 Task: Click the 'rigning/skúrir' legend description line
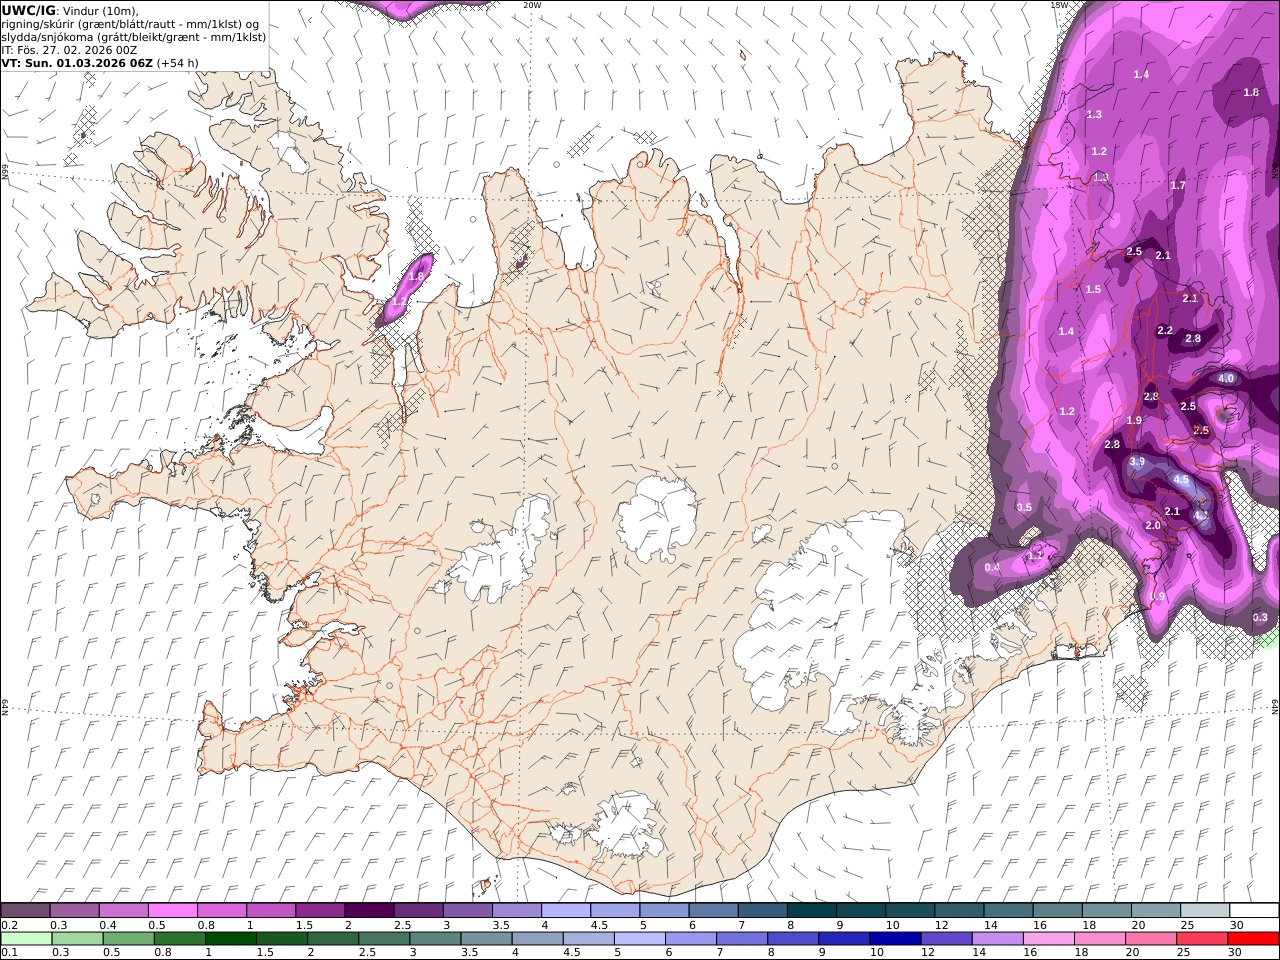click(x=131, y=24)
